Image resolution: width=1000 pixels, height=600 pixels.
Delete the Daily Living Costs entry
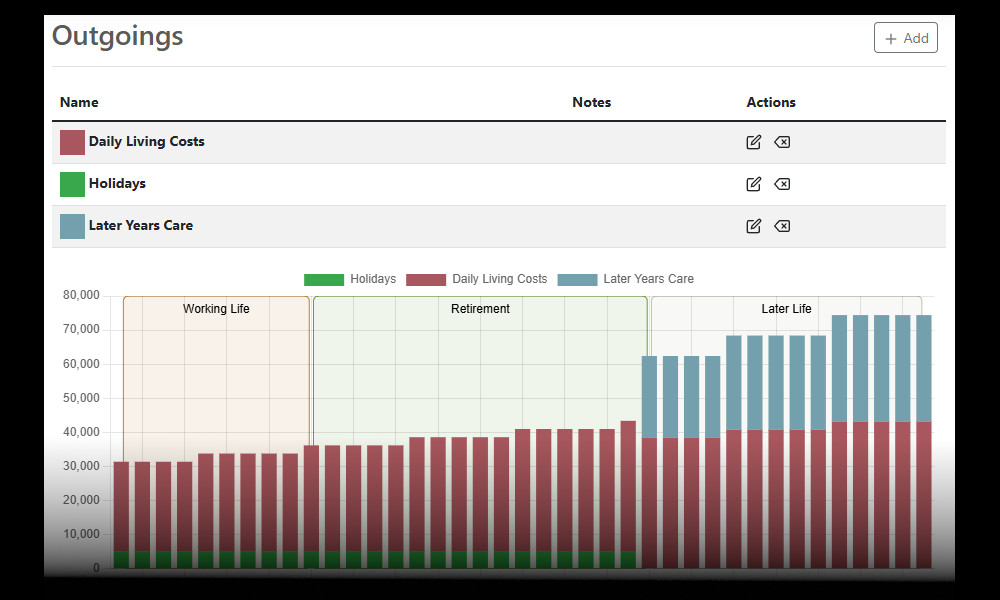click(x=782, y=142)
